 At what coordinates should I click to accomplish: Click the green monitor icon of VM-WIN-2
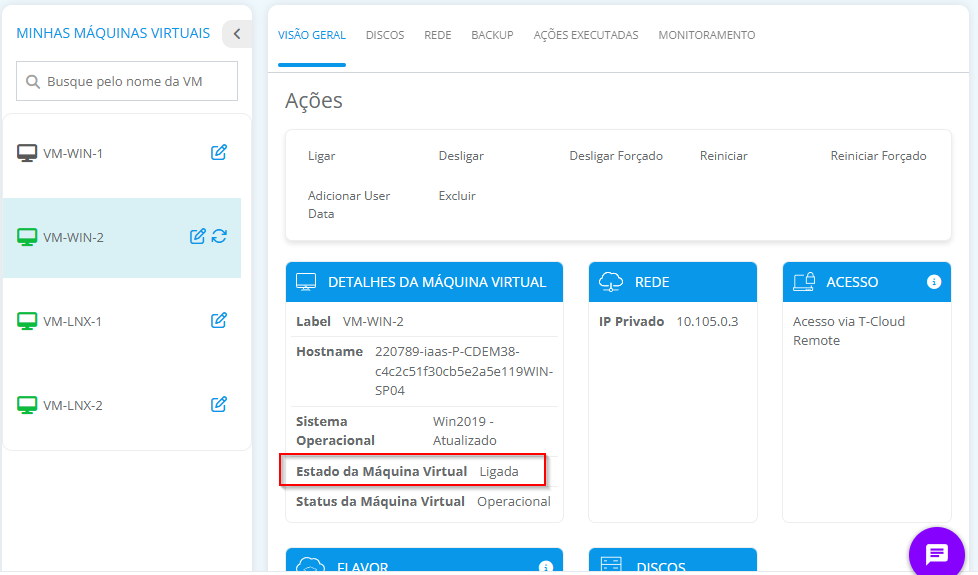27,237
